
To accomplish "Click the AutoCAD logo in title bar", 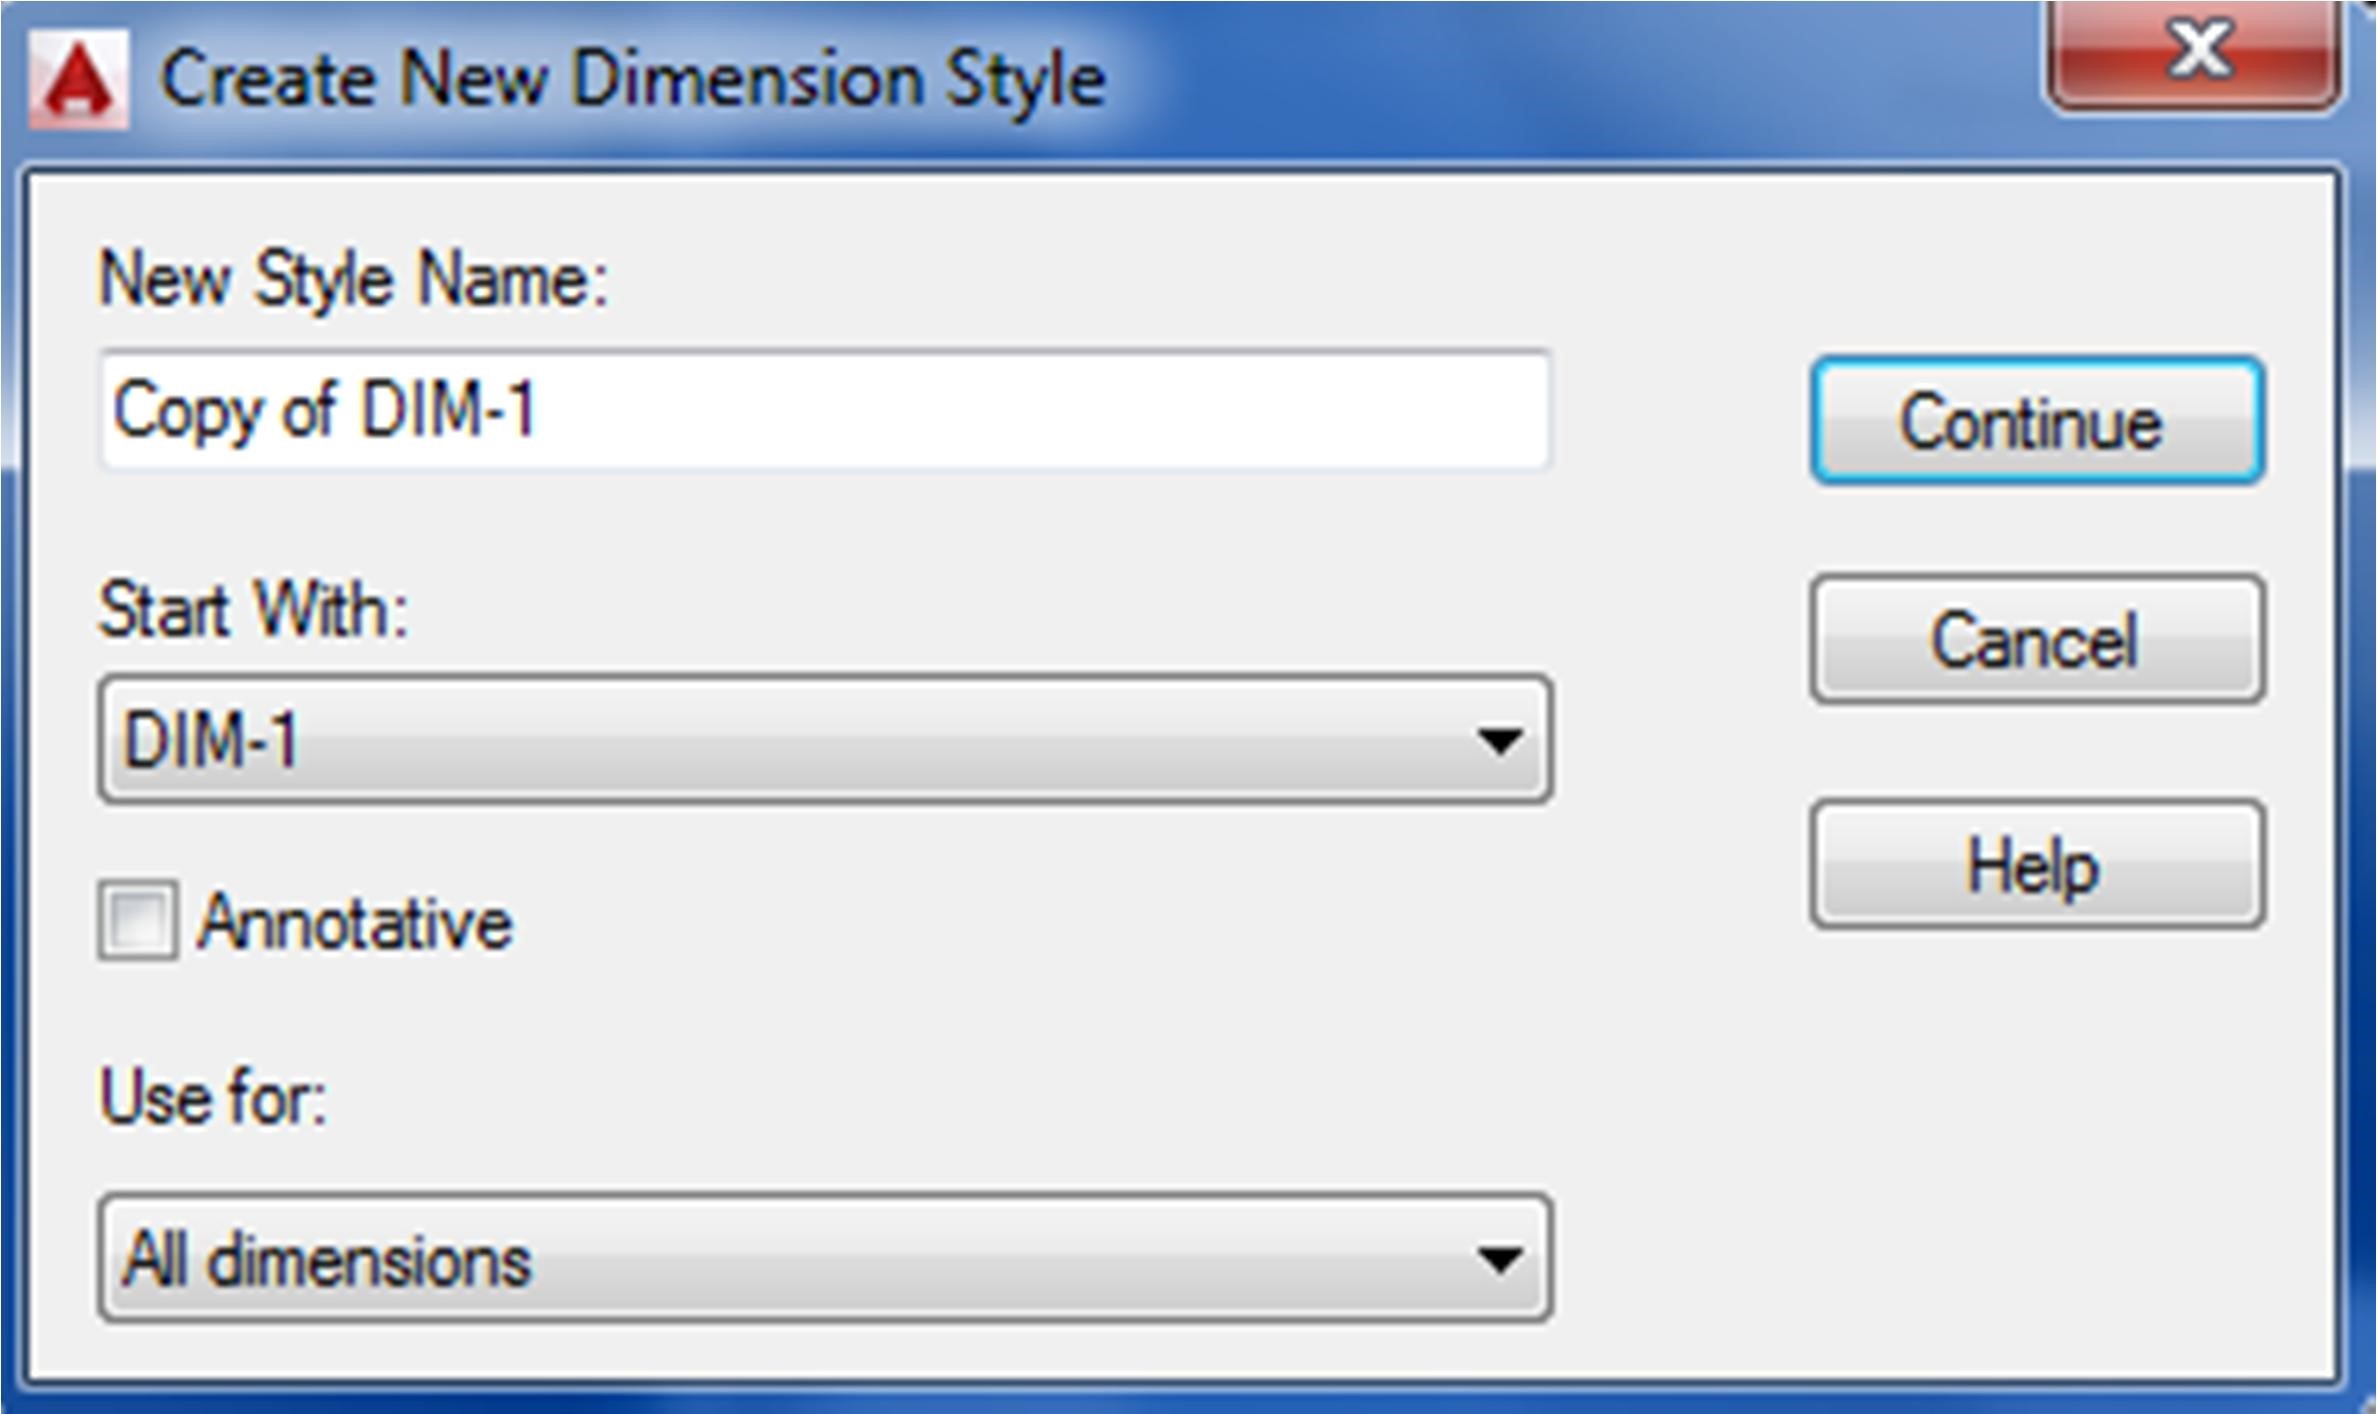I will pyautogui.click(x=78, y=80).
